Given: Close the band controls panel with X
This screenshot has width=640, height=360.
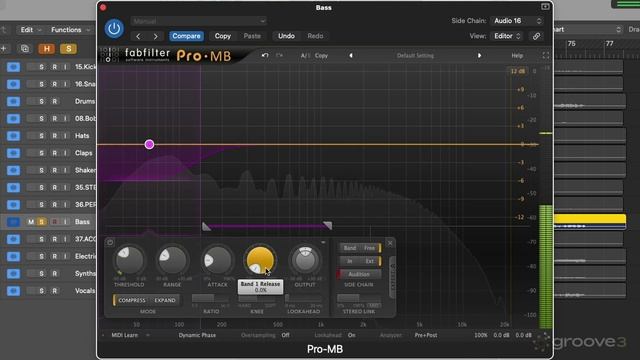Looking at the screenshot, I should pyautogui.click(x=390, y=243).
